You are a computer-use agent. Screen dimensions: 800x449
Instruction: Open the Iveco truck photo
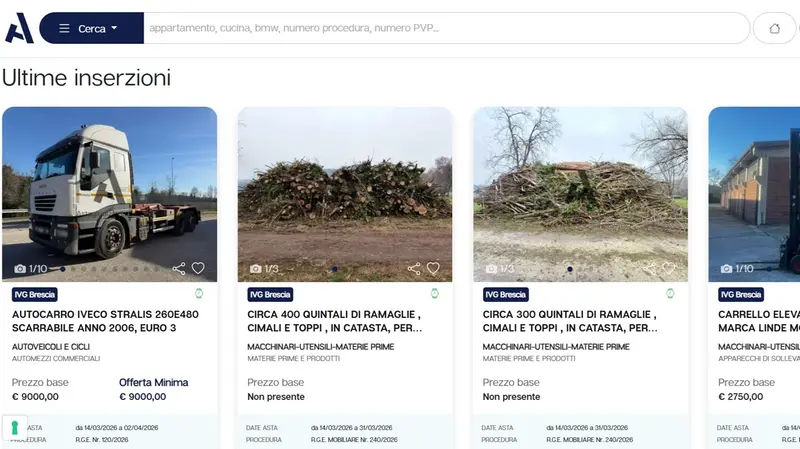110,194
